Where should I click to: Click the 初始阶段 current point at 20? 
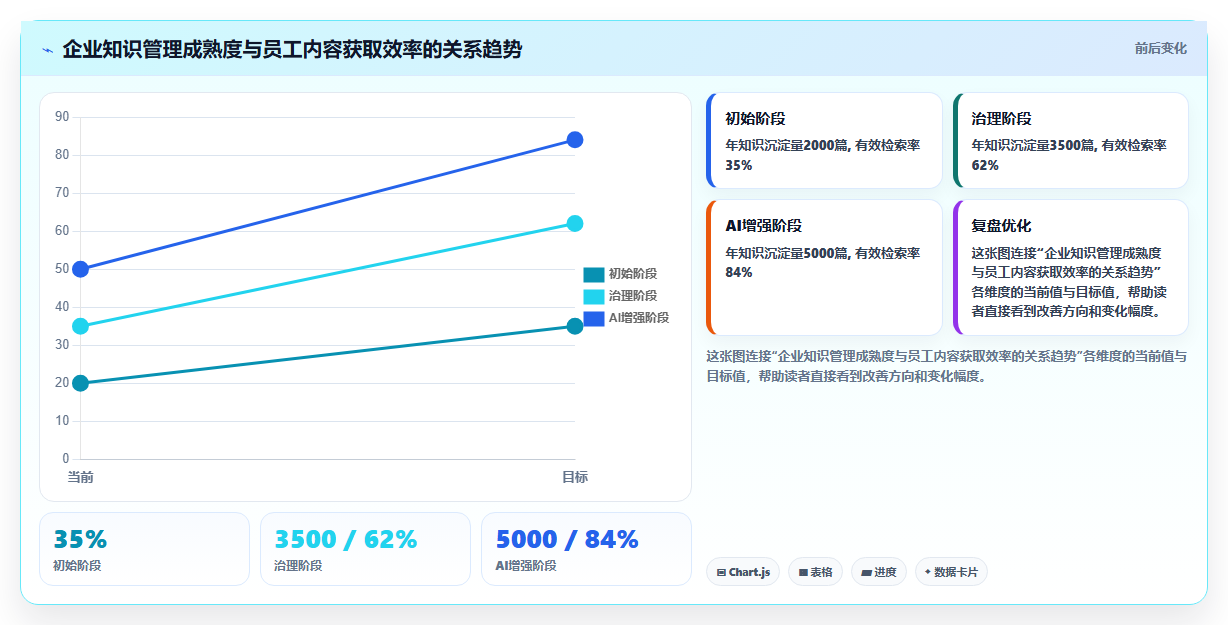[81, 383]
